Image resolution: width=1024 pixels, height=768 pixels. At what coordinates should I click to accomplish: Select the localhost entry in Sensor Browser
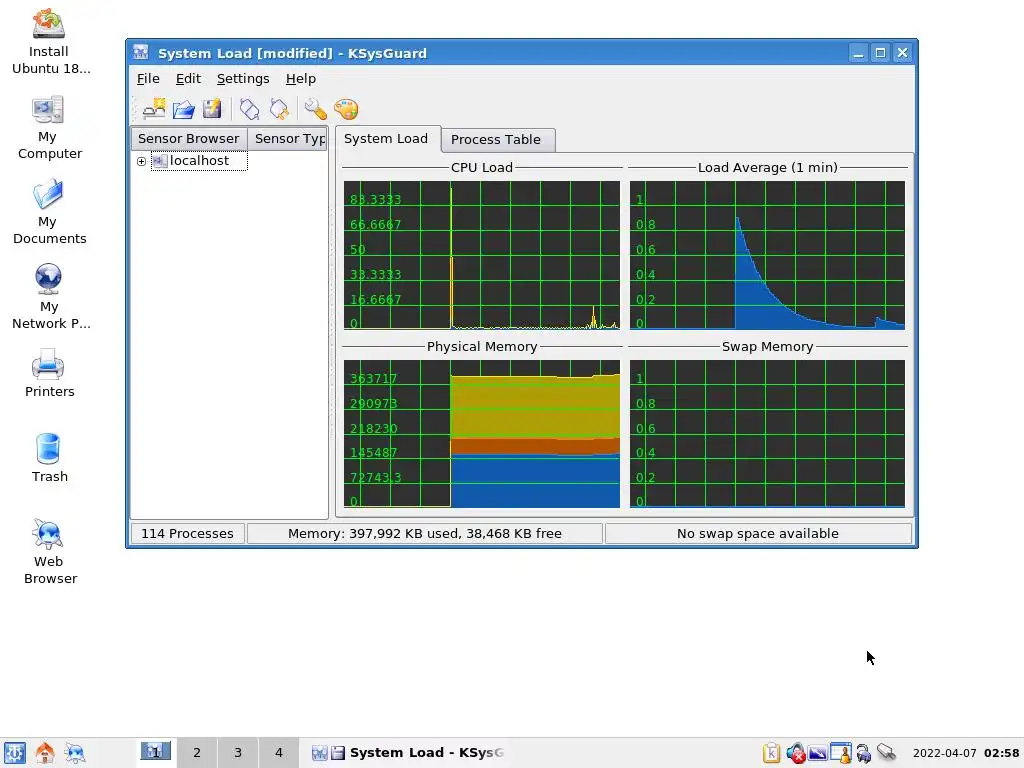click(x=199, y=161)
